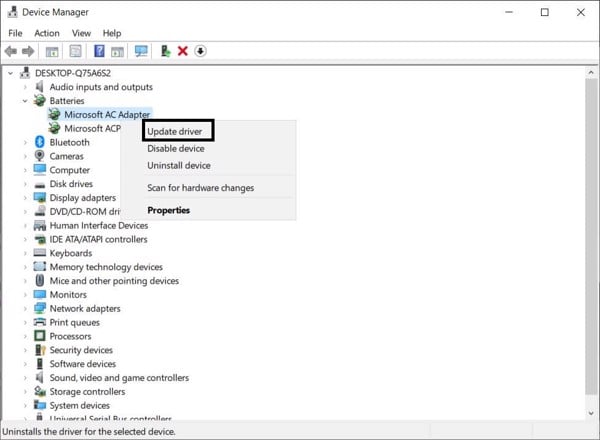Click the Properties sheet toolbar icon
This screenshot has width=600, height=440.
coord(75,51)
